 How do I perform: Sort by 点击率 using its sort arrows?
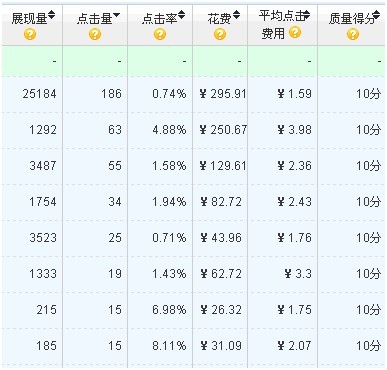tap(181, 15)
